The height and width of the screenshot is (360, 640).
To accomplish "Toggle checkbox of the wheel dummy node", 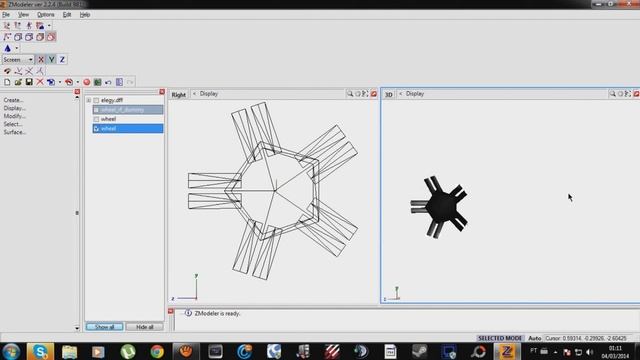I will (x=96, y=110).
